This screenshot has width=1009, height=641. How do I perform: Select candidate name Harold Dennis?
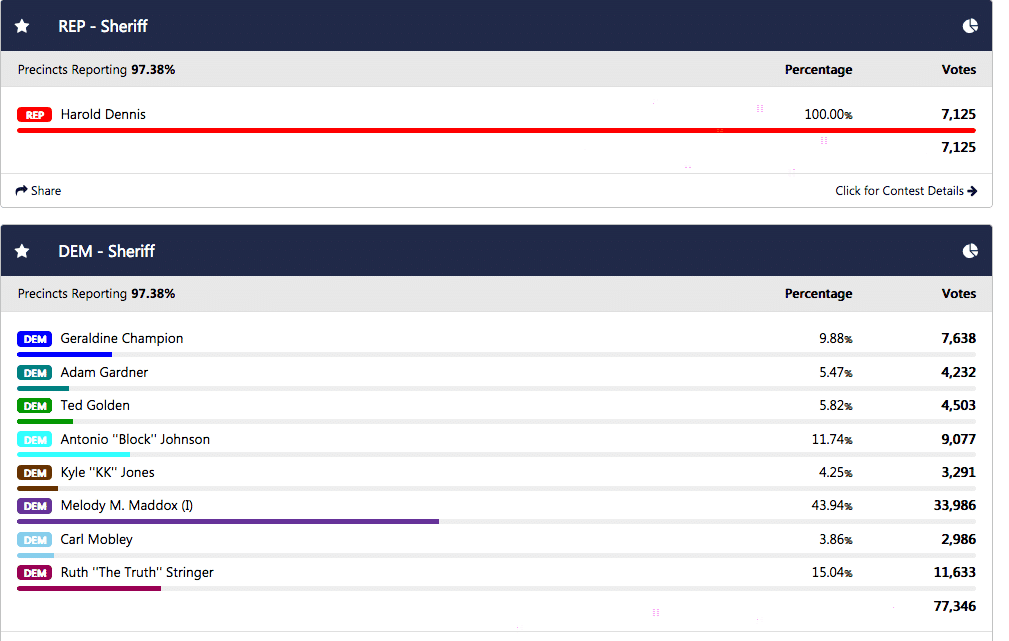[103, 115]
